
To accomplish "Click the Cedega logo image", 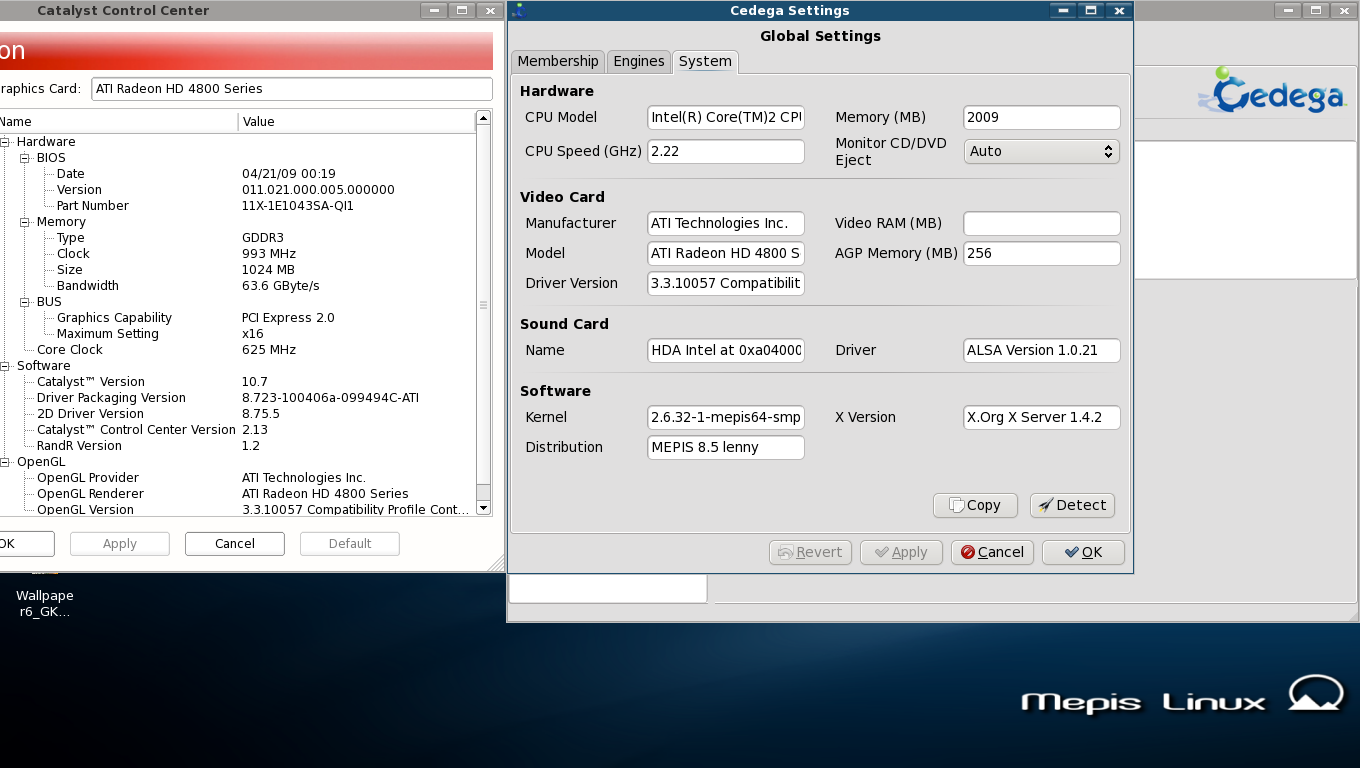I will (1271, 91).
